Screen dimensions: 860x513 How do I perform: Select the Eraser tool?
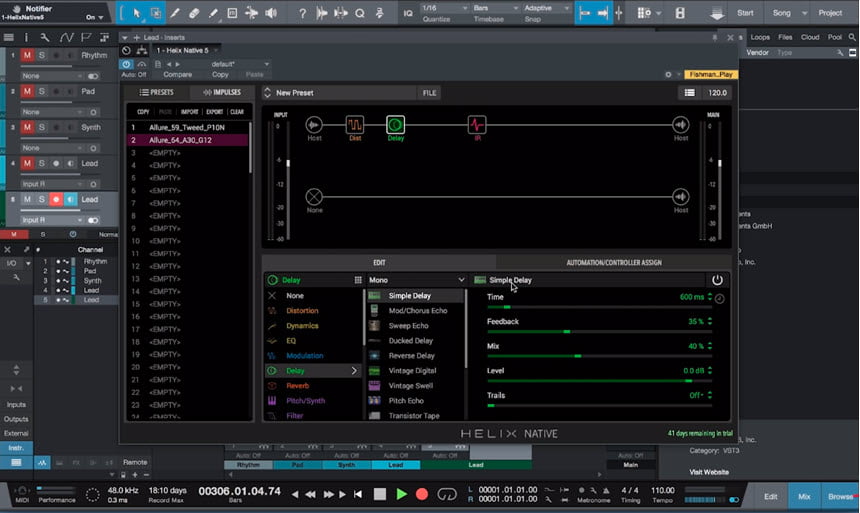coord(194,13)
